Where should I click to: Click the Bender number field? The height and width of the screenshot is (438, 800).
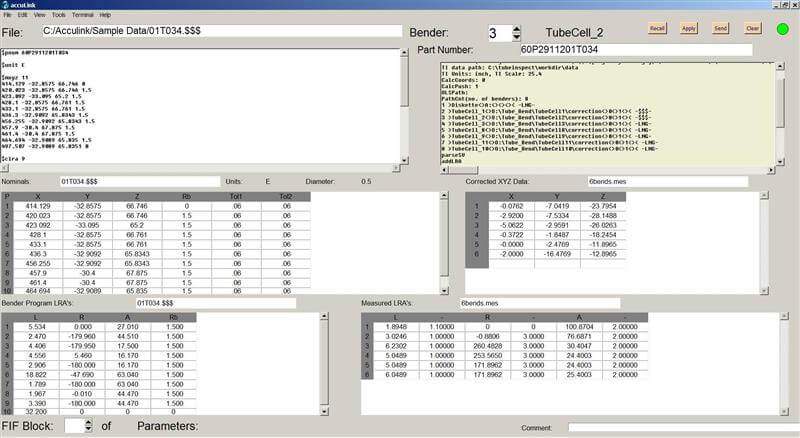tap(500, 34)
